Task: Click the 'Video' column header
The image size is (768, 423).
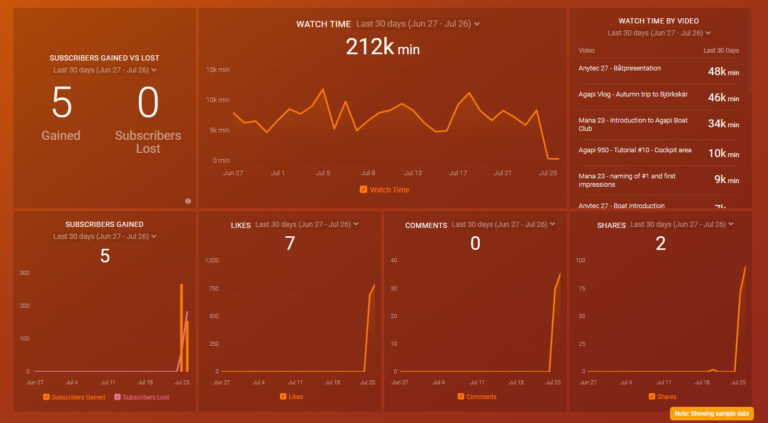Action: click(x=587, y=50)
